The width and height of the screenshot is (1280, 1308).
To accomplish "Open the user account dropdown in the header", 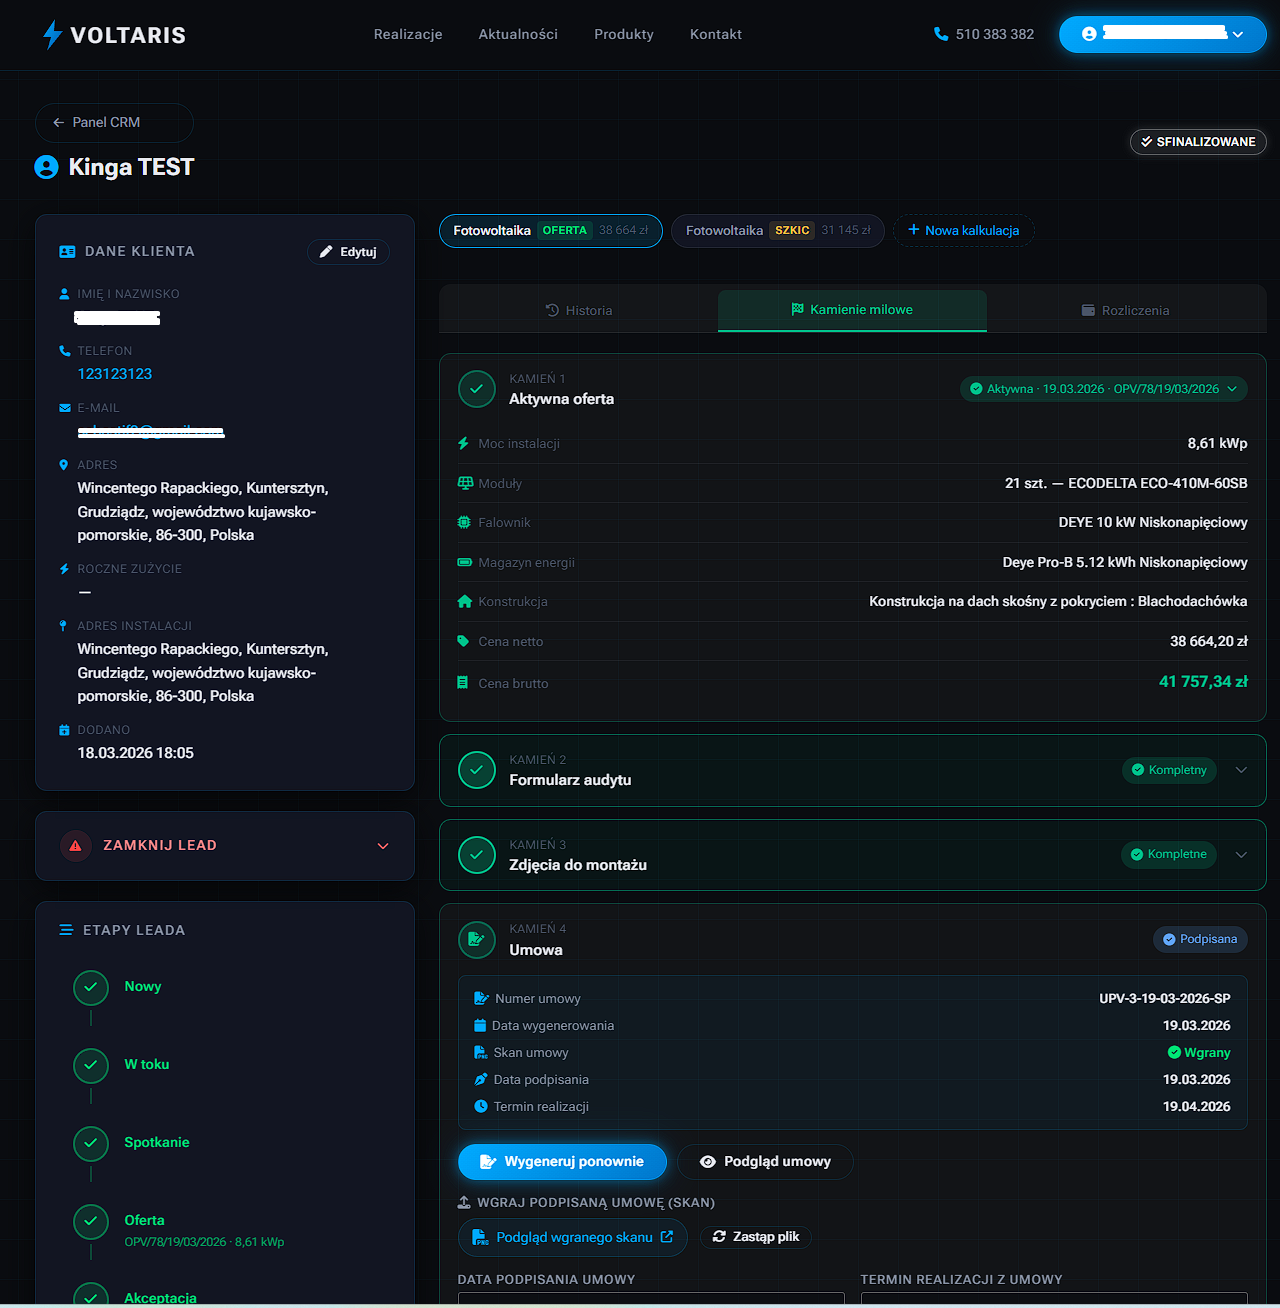I will click(x=1162, y=34).
